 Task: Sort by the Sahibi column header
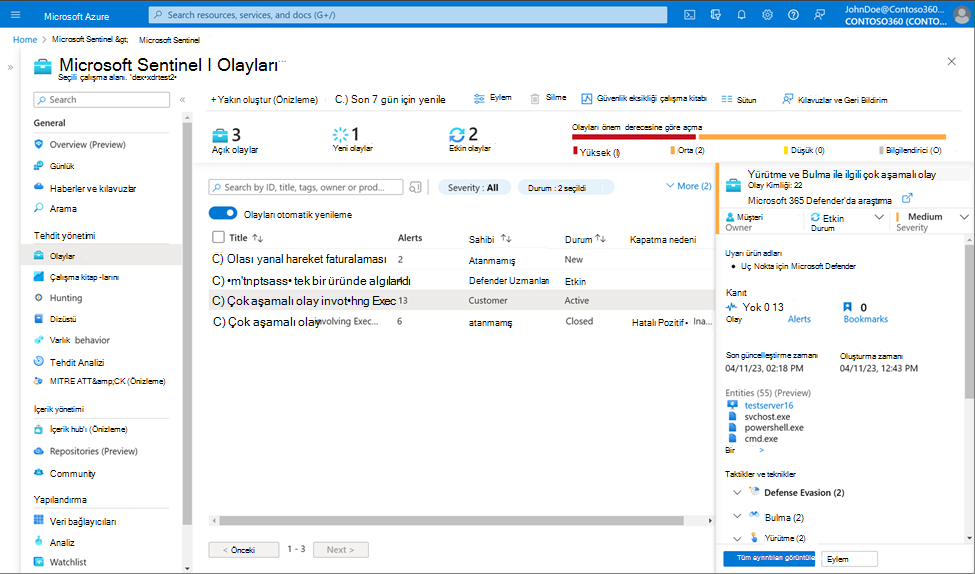click(490, 239)
